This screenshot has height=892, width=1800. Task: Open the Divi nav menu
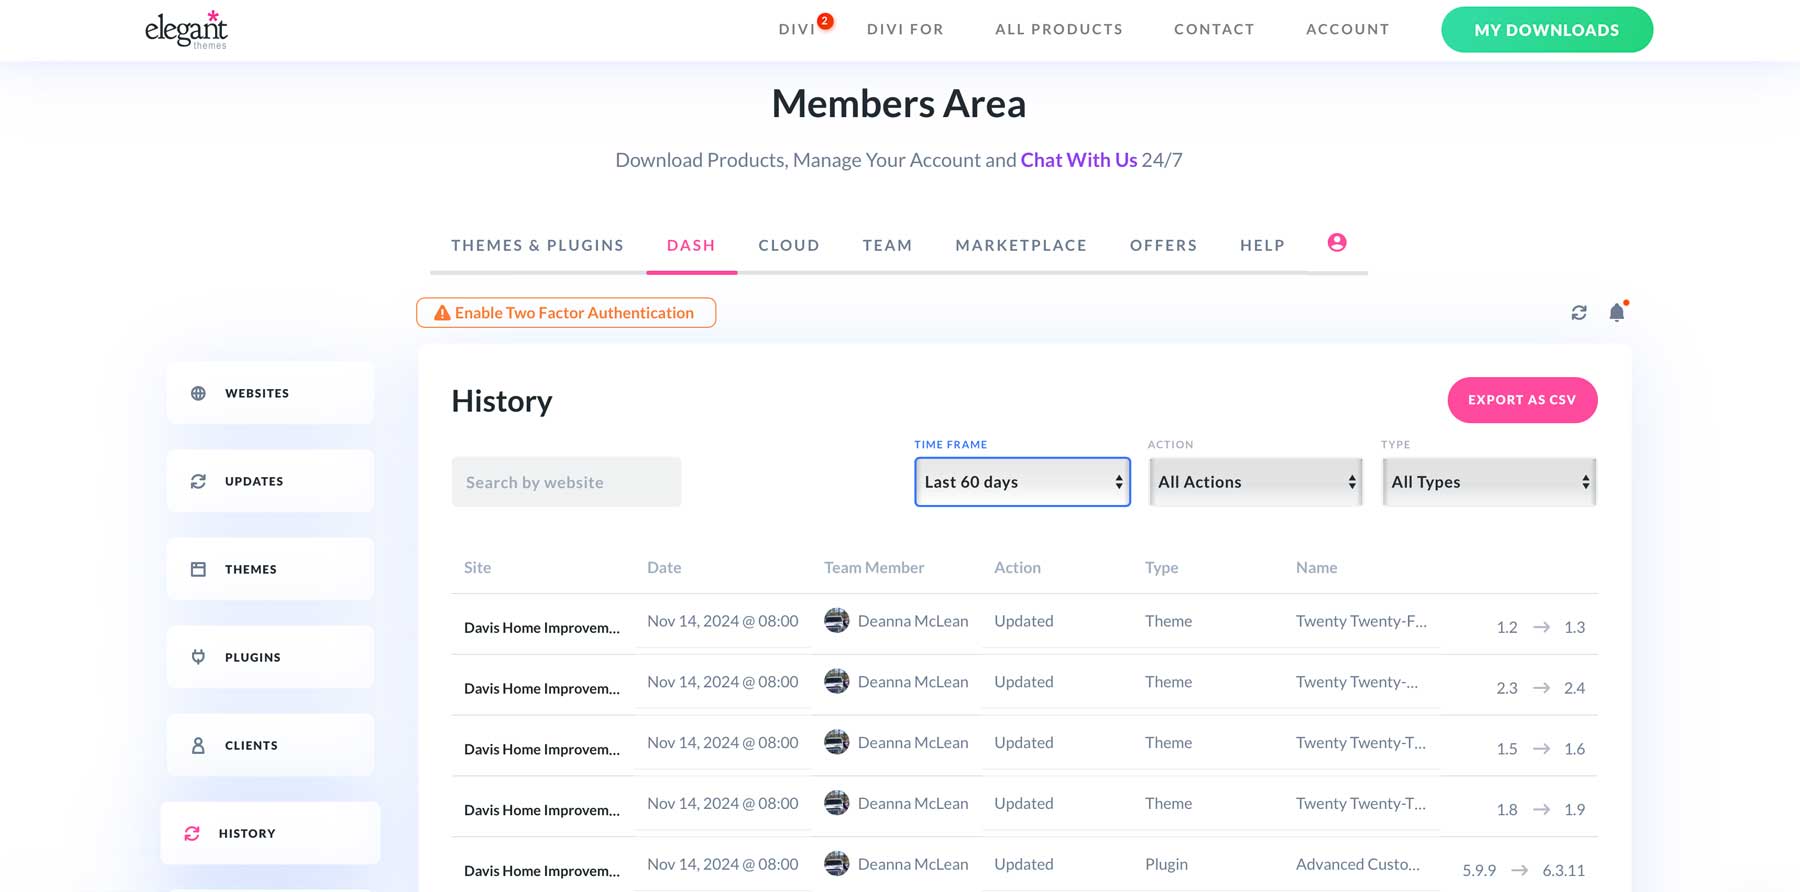click(797, 29)
